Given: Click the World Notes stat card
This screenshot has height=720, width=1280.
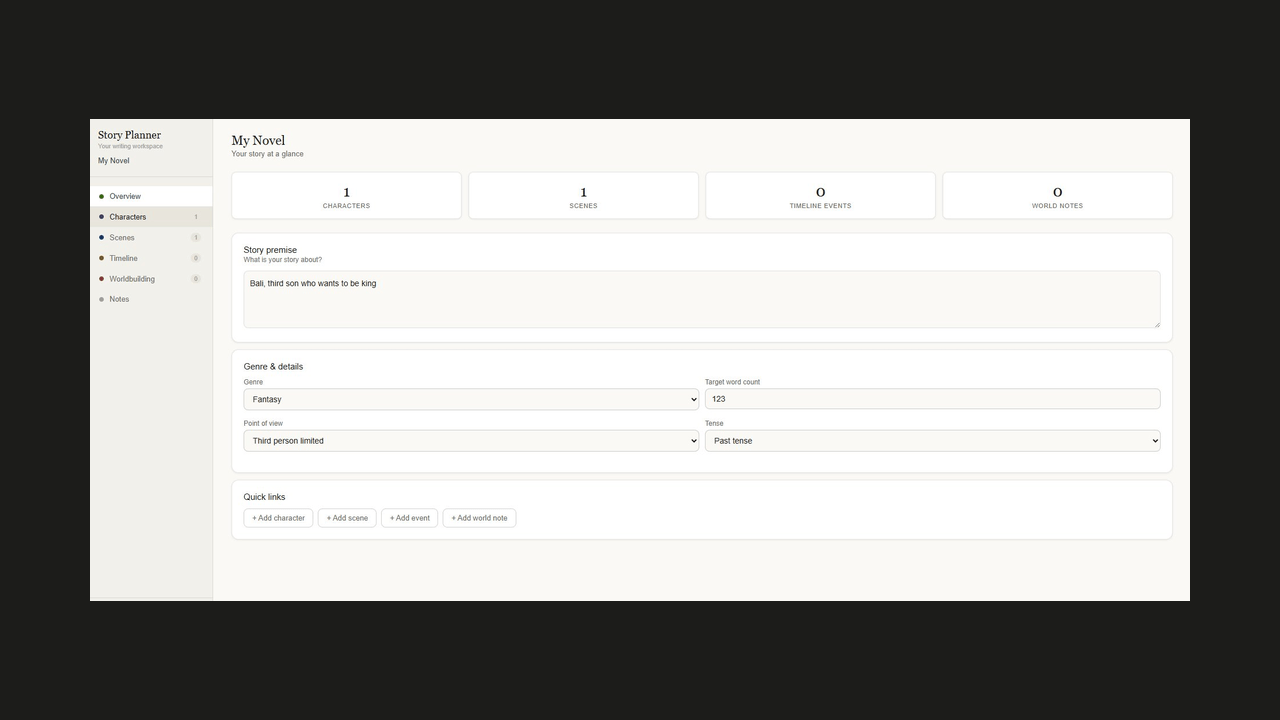Looking at the screenshot, I should pyautogui.click(x=1057, y=195).
